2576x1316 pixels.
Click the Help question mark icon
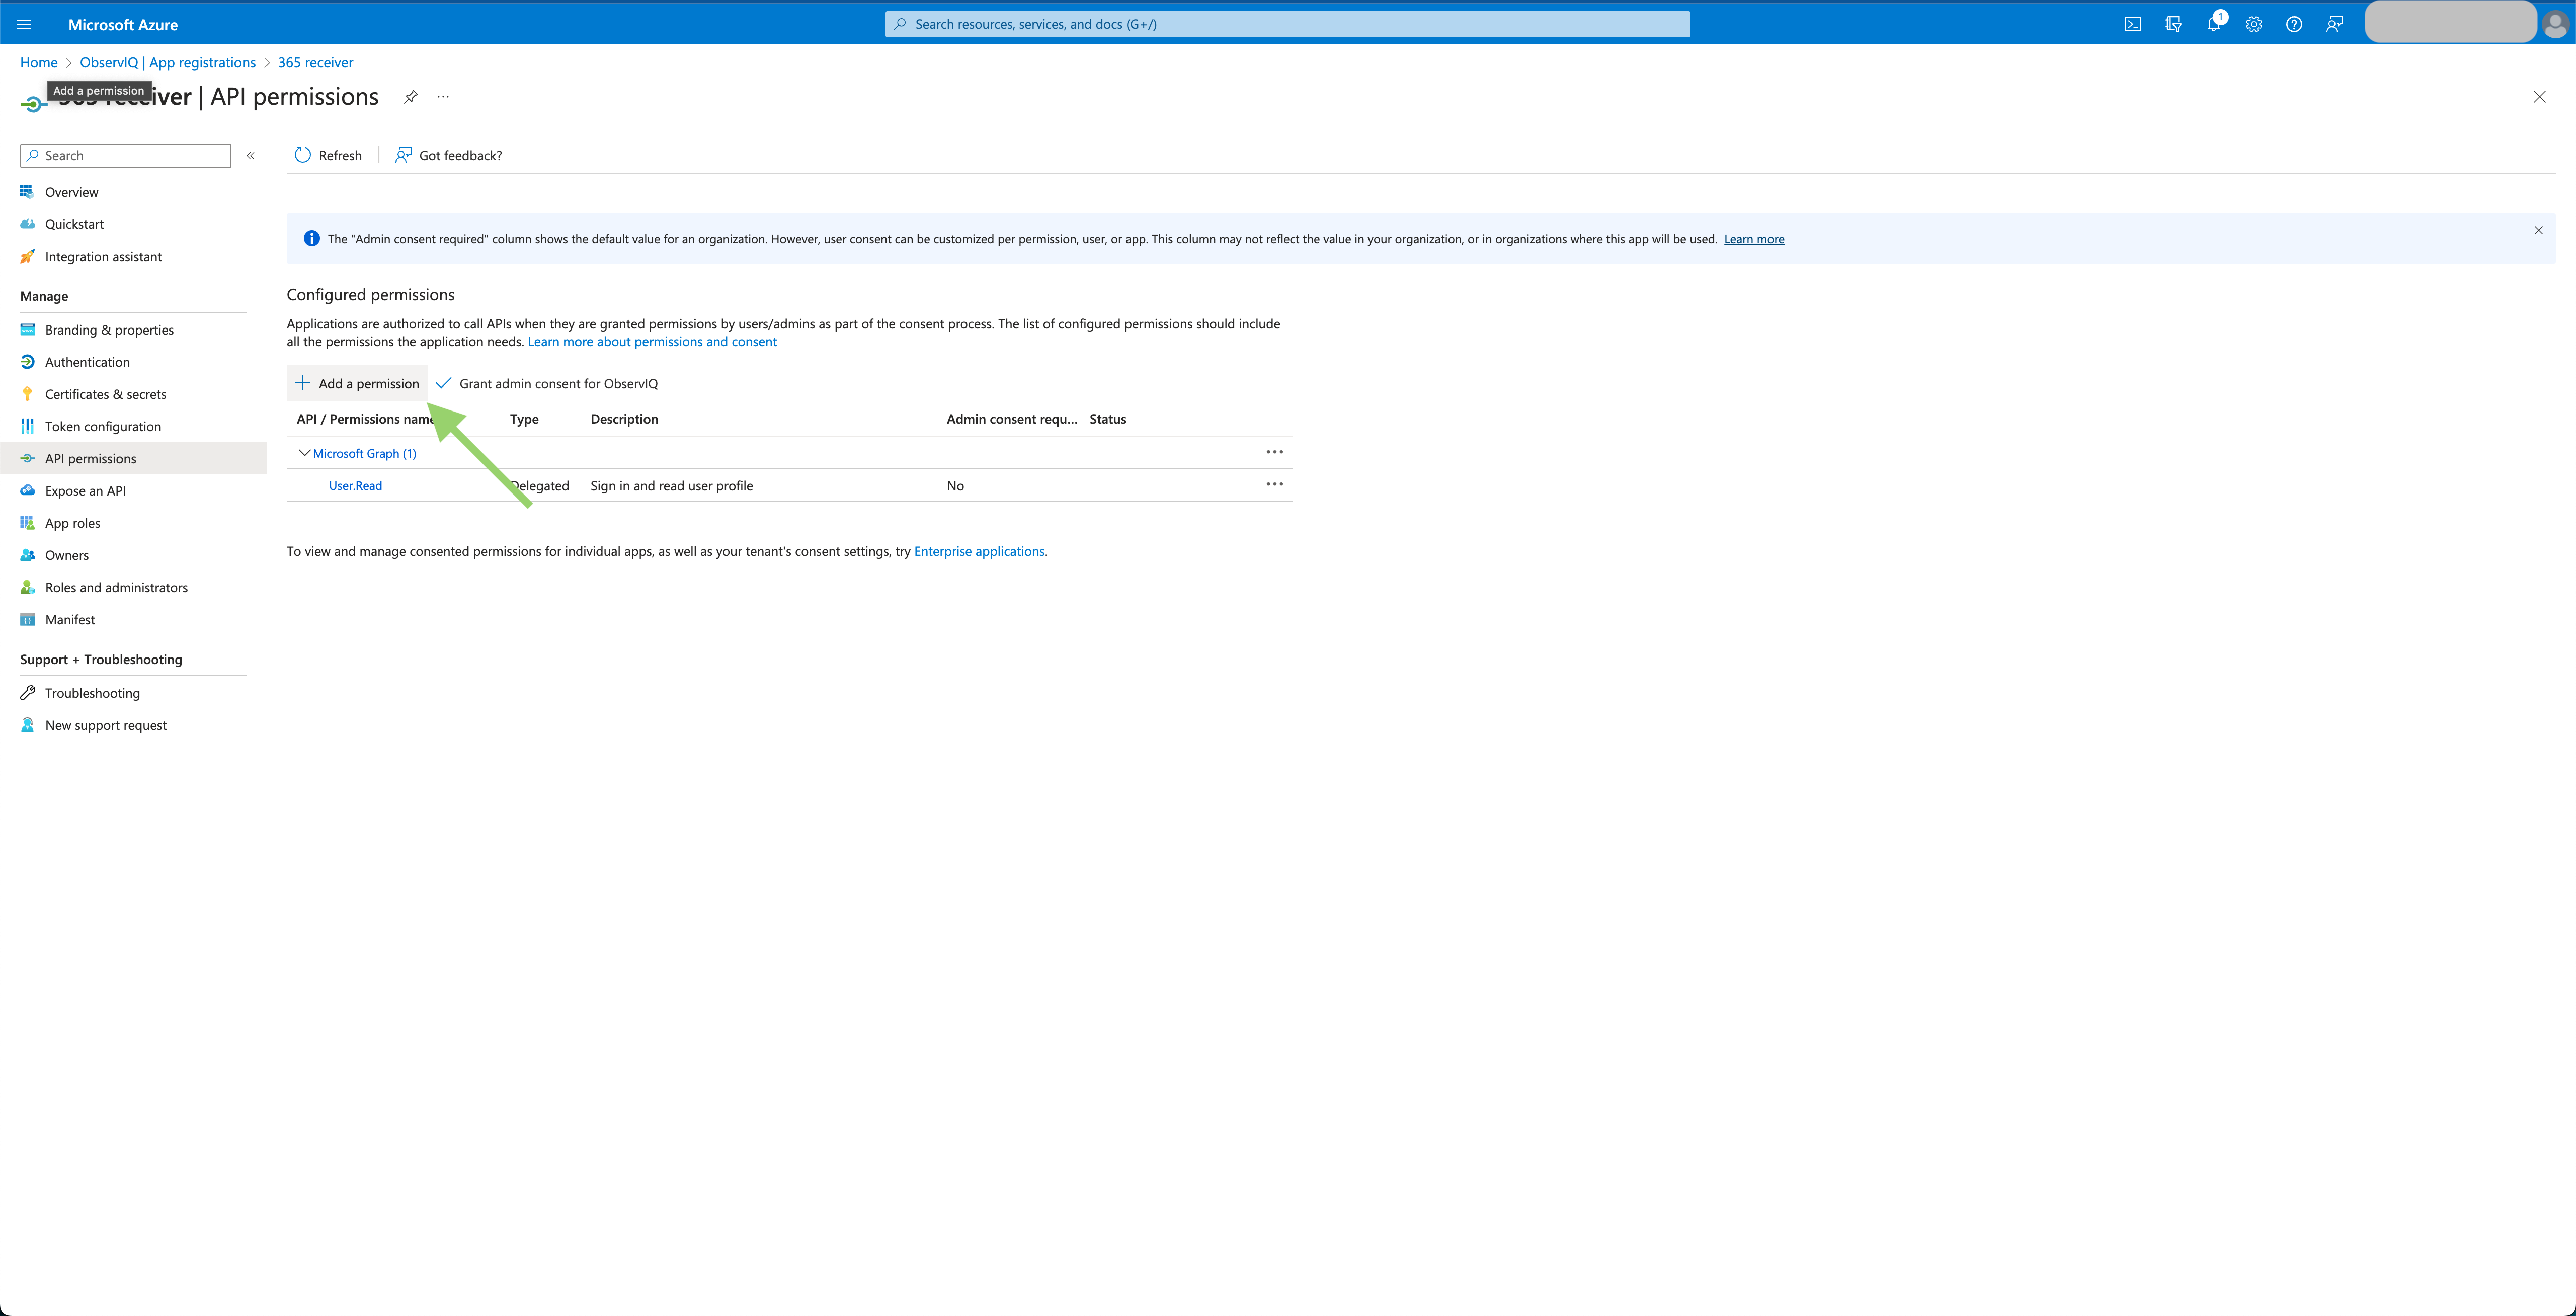coord(2294,24)
